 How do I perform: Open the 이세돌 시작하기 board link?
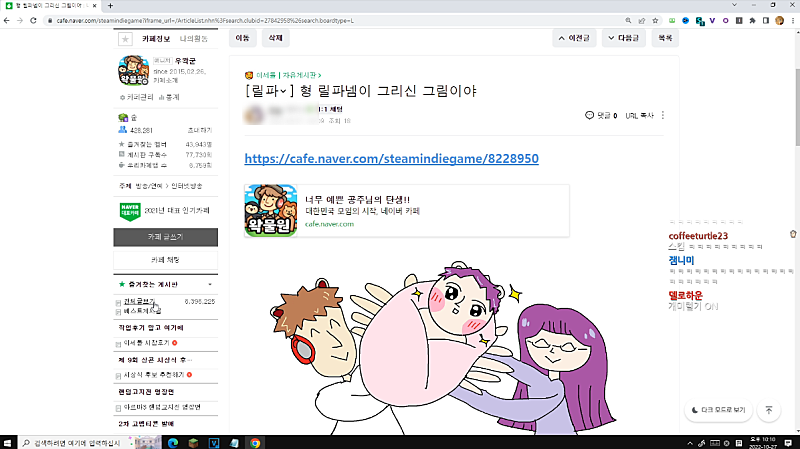pyautogui.click(x=146, y=343)
